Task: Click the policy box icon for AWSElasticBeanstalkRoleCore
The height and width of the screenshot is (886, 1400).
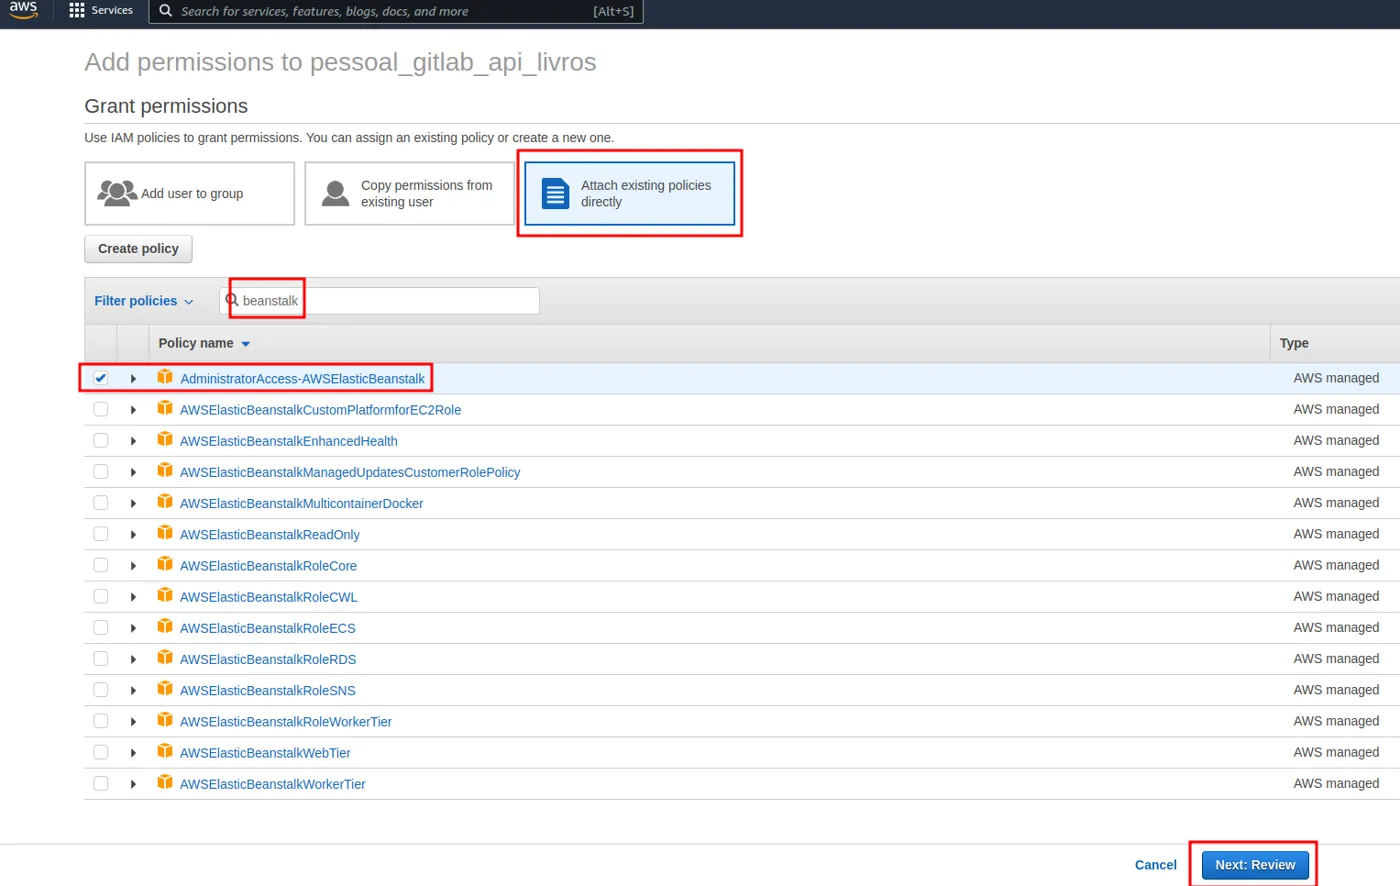Action: click(165, 564)
